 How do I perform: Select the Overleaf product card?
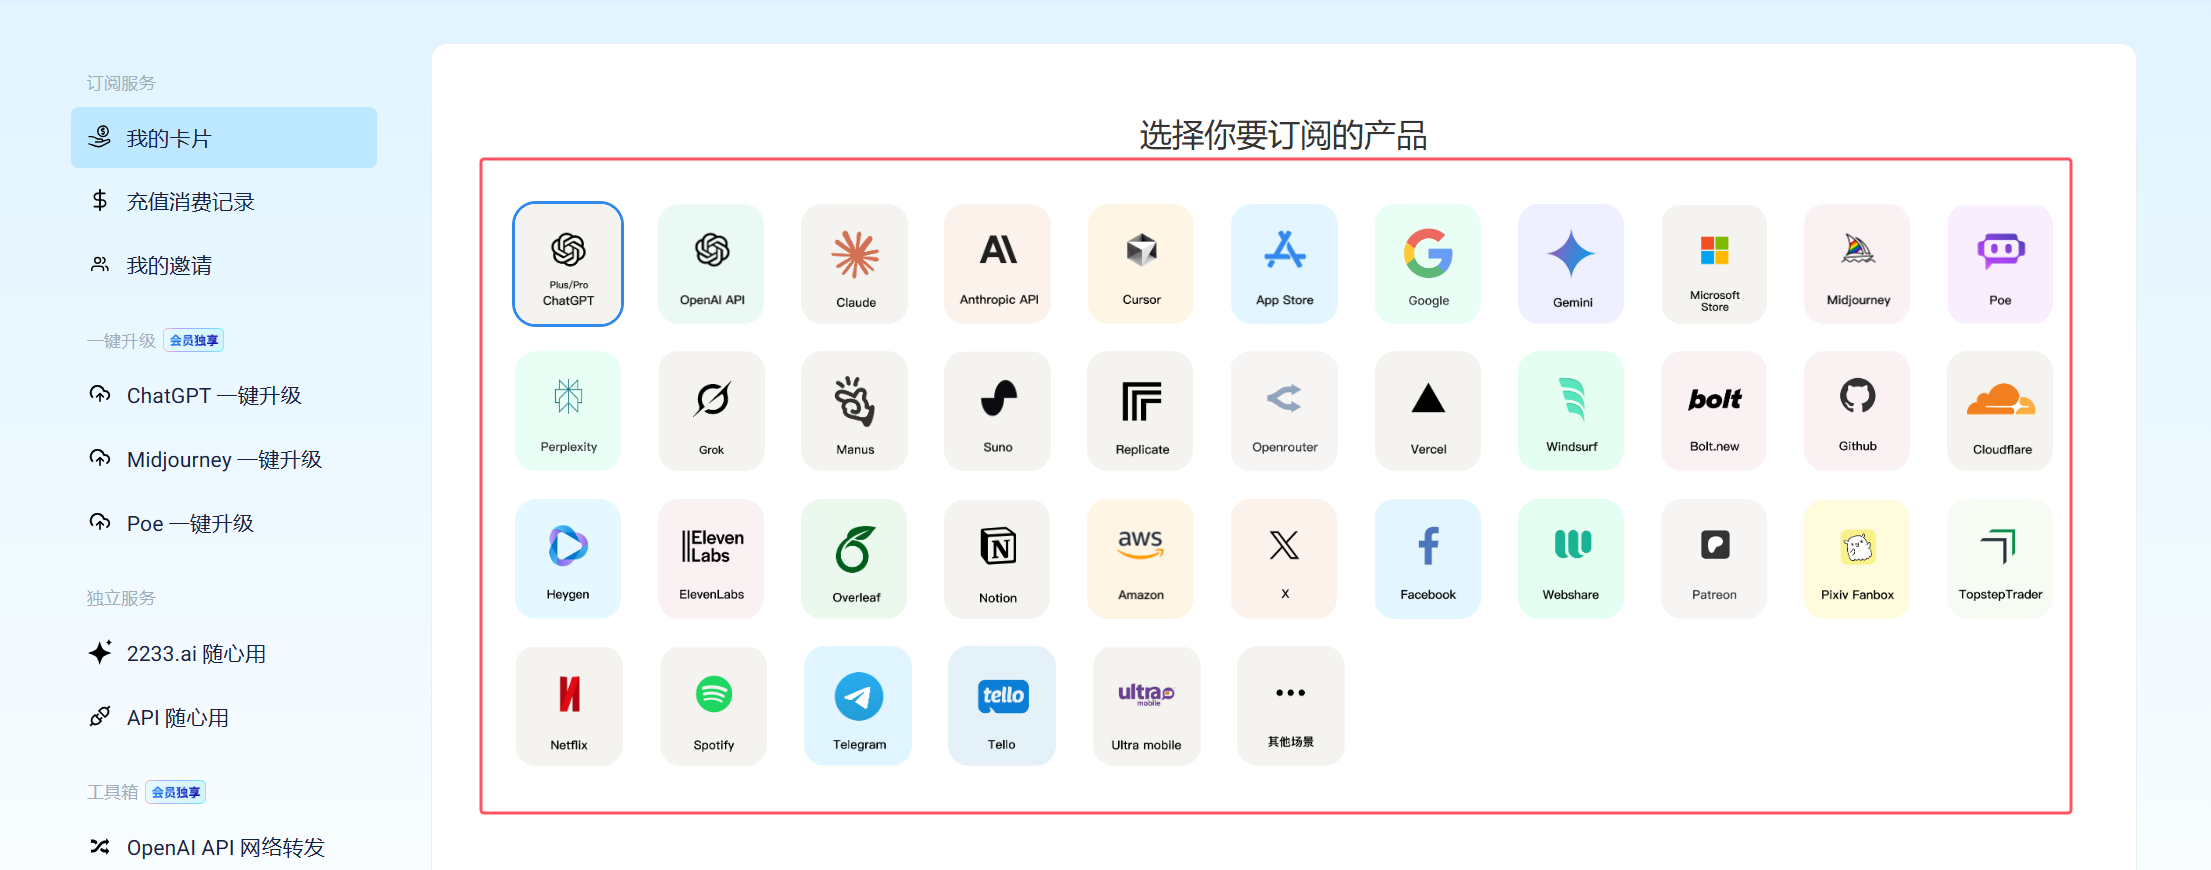(x=855, y=559)
